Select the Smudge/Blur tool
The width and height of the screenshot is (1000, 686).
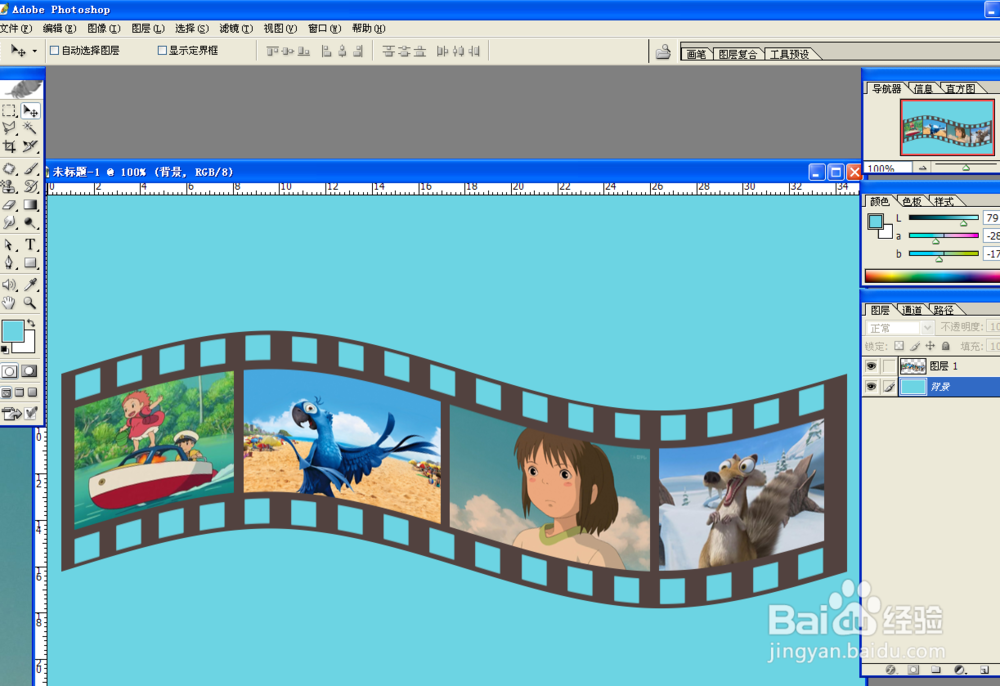(9, 223)
